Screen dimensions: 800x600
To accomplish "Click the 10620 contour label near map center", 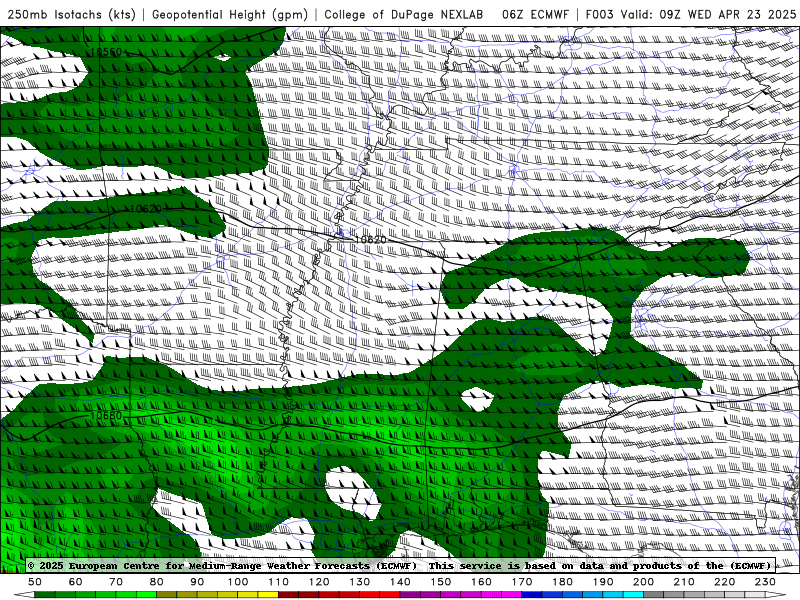I will 370,239.
